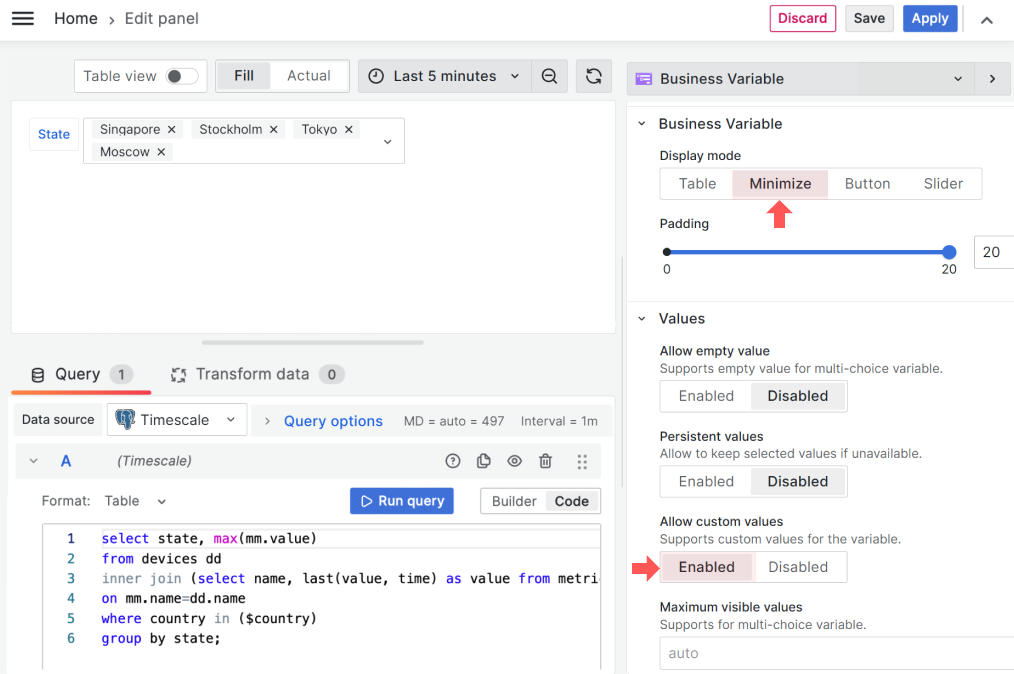Disable Allow custom values

pyautogui.click(x=797, y=566)
